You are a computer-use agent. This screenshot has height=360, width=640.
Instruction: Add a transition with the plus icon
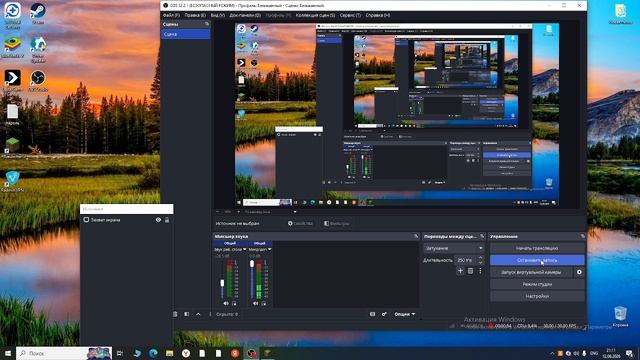point(460,271)
